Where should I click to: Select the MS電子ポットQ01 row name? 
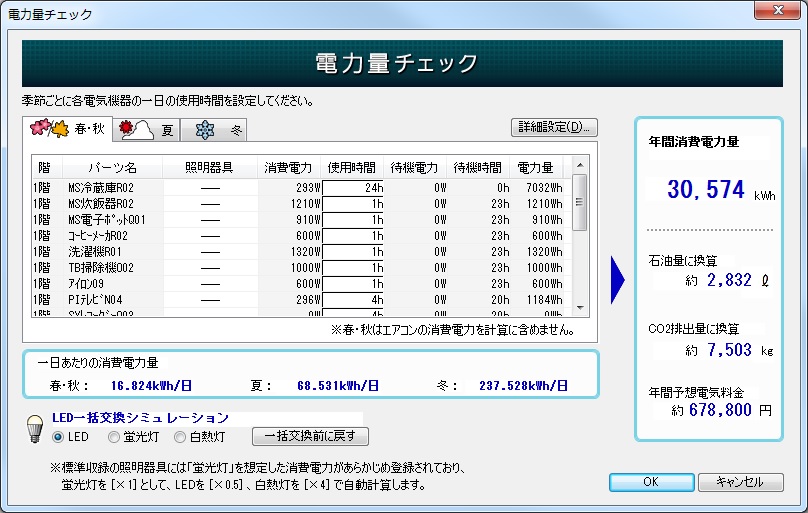(x=107, y=220)
